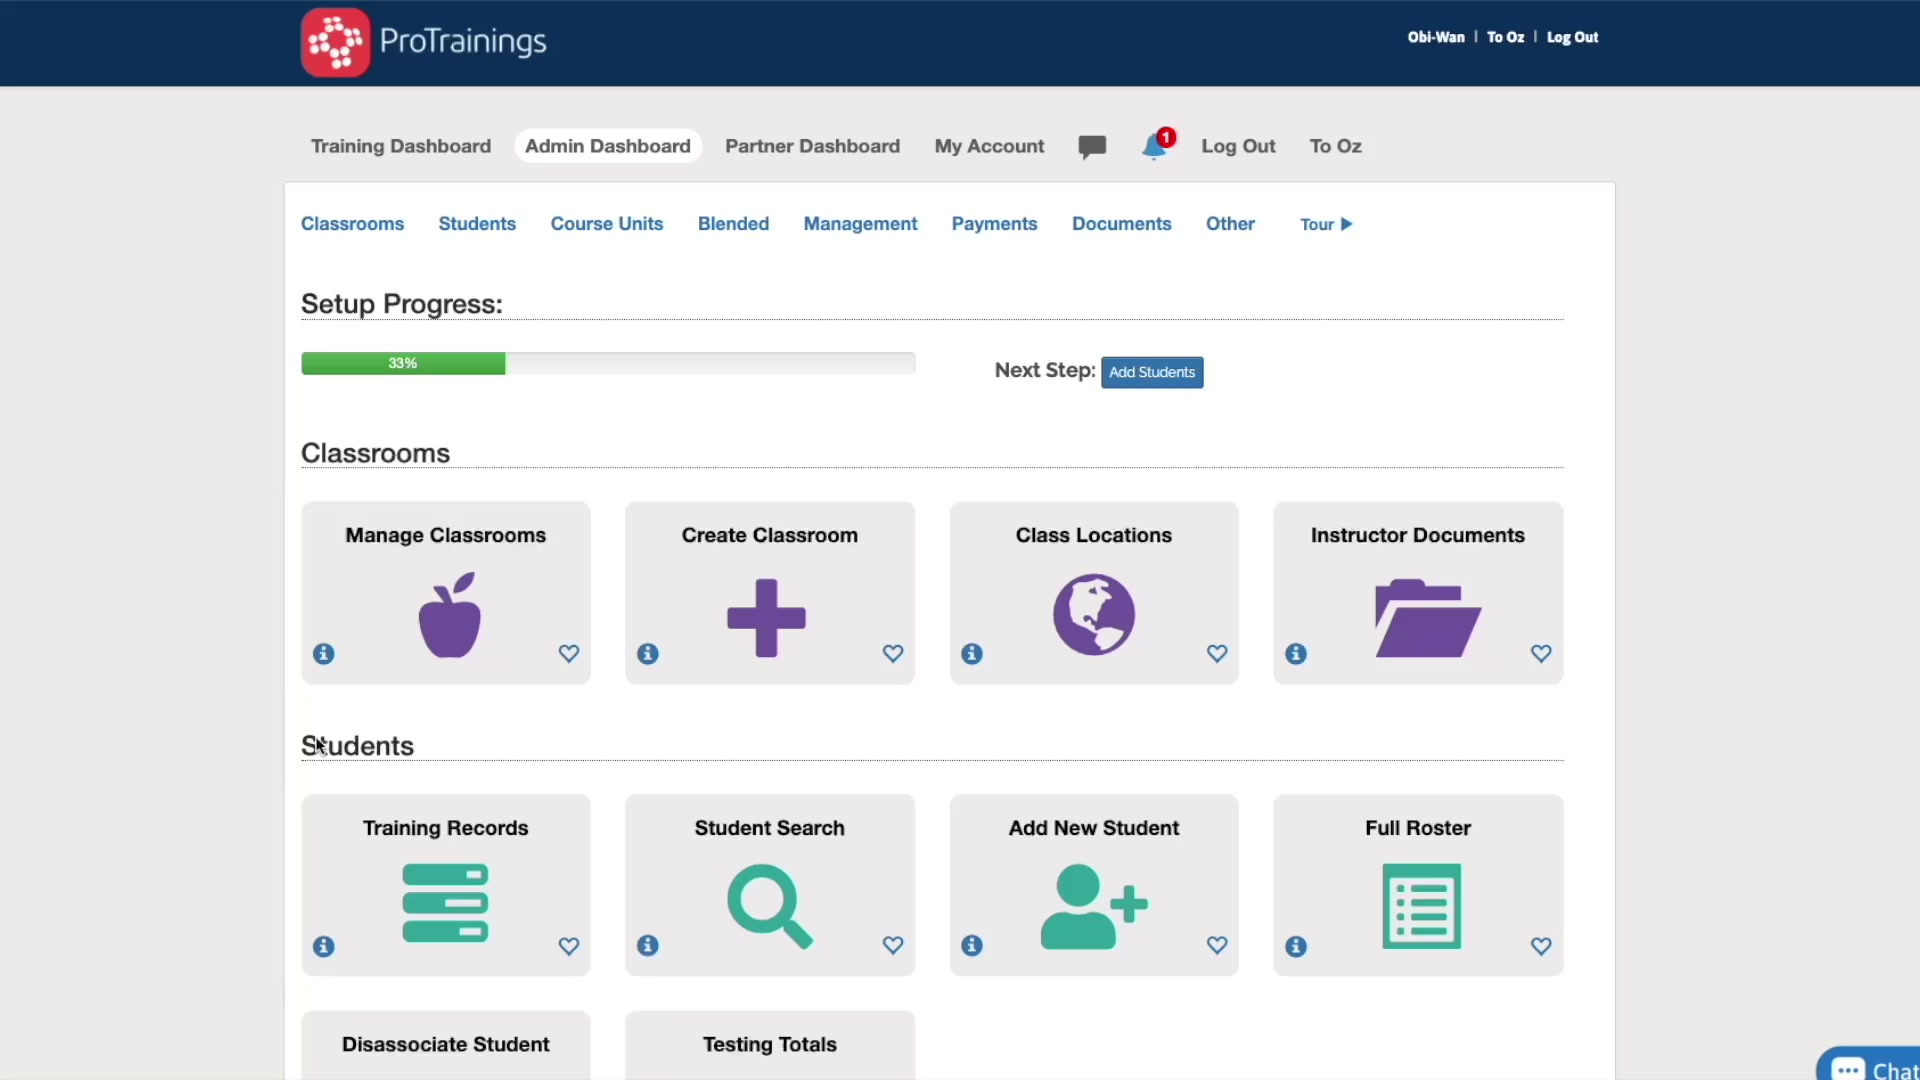Click To Oz in the dashboard nav
Screen dimensions: 1920x1080
point(1336,146)
